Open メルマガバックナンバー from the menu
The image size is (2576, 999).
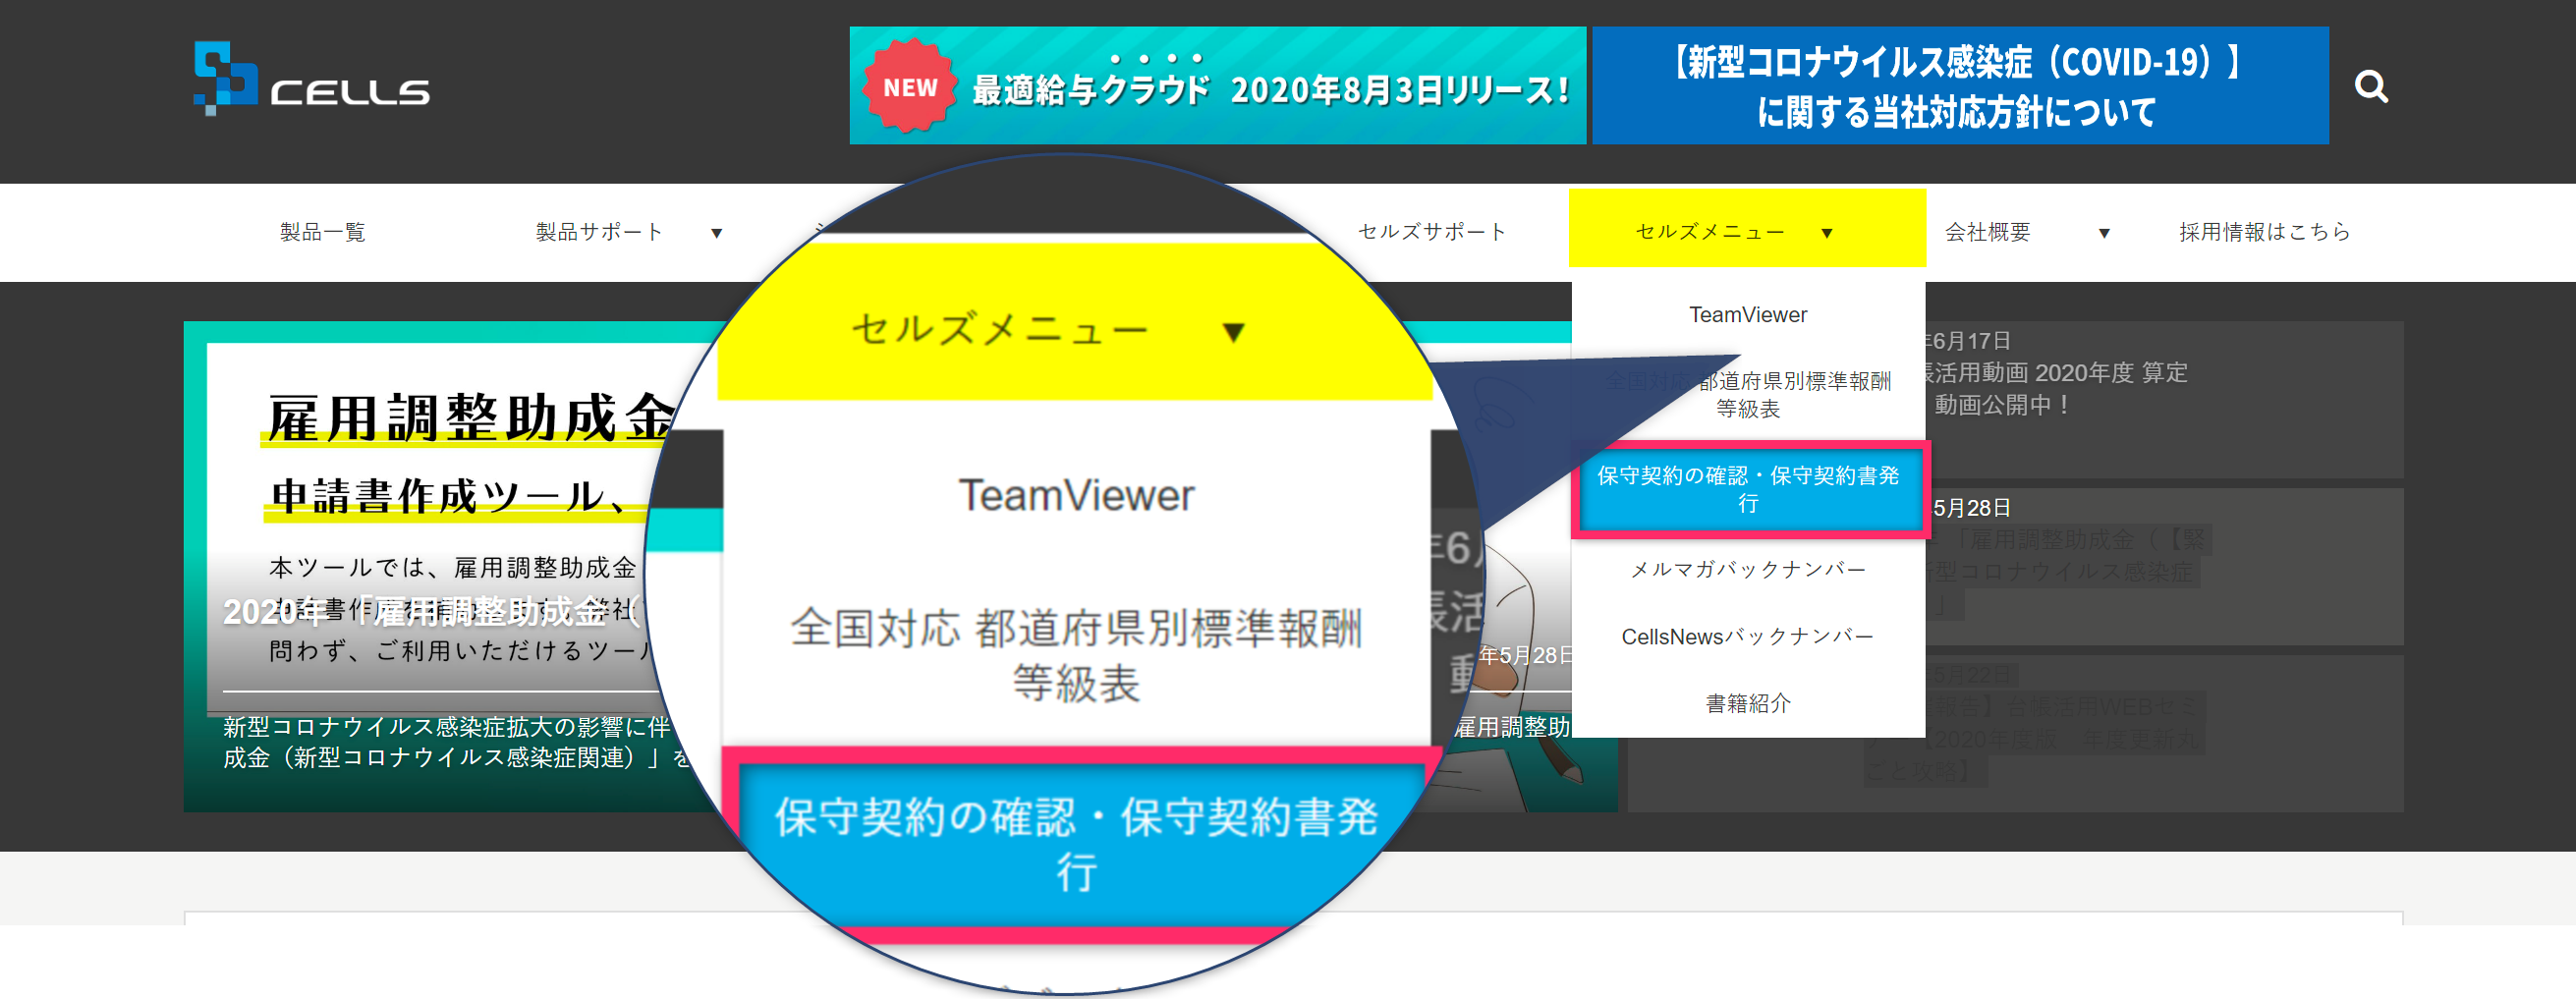[1747, 570]
